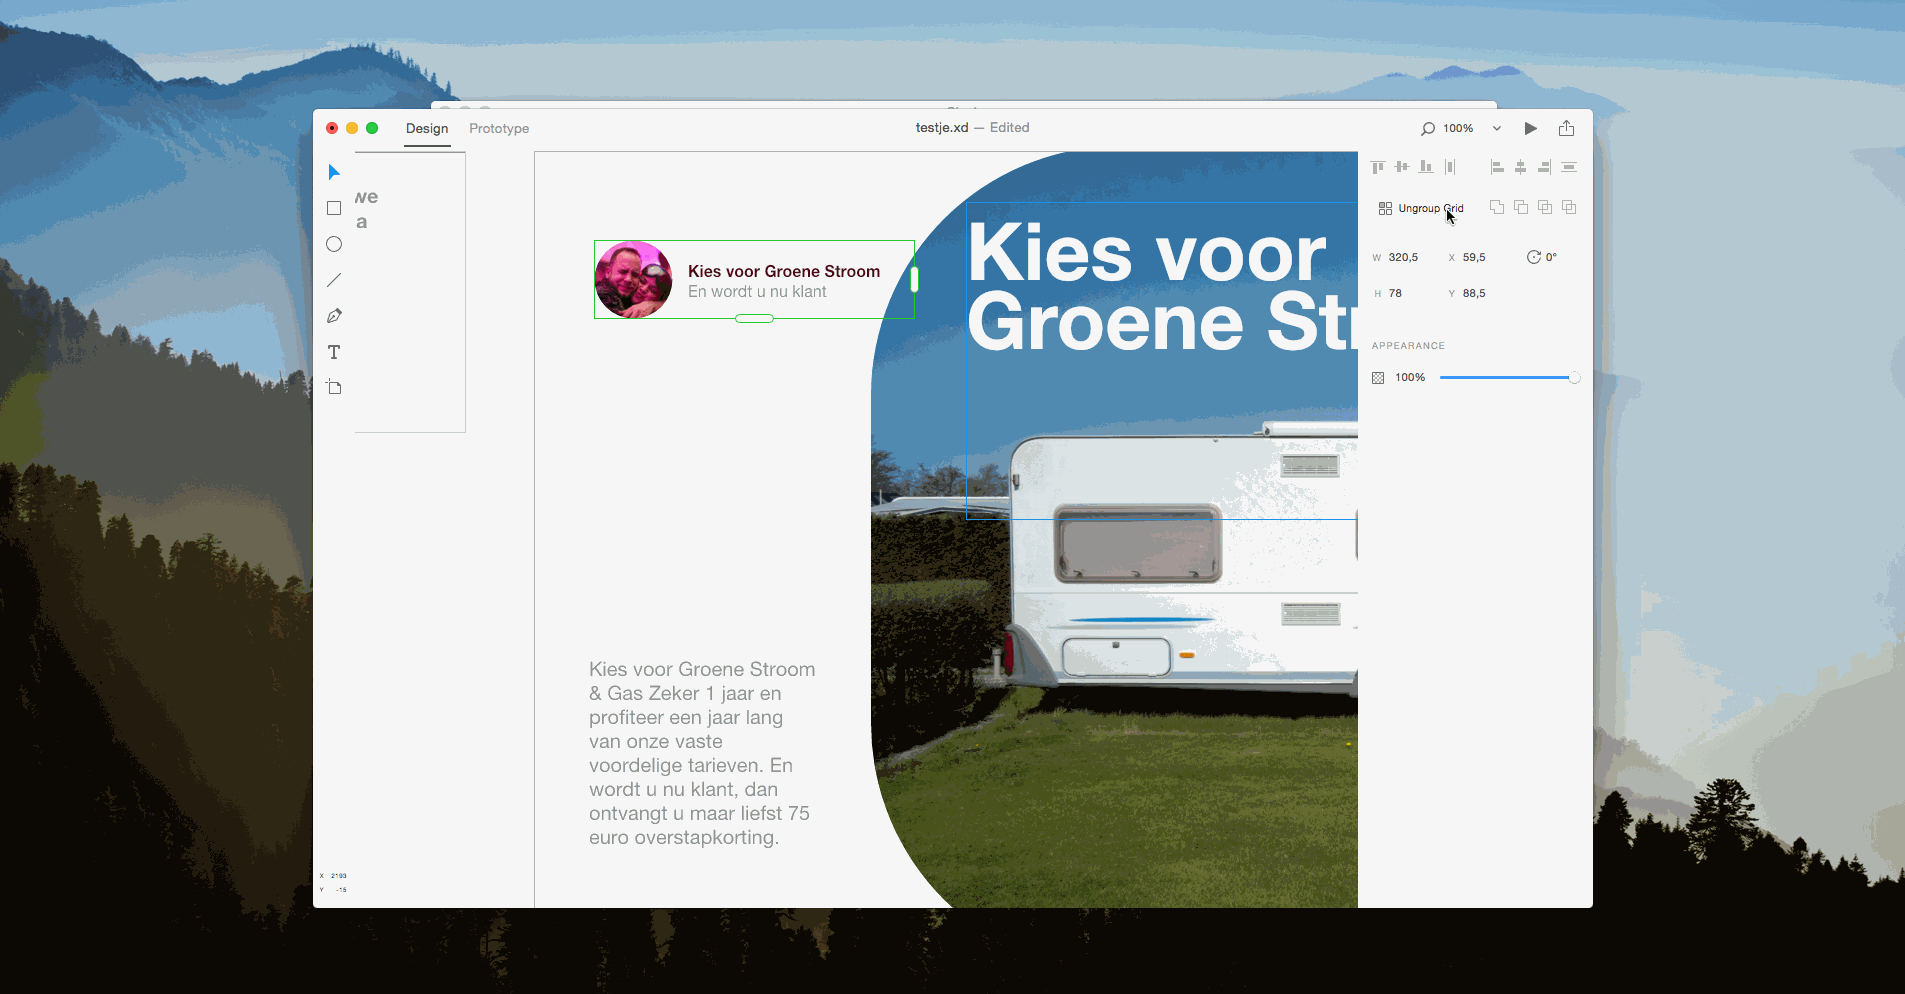Screen dimensions: 1905x994
Task: Start the prototype preview with play button
Action: (x=1531, y=128)
